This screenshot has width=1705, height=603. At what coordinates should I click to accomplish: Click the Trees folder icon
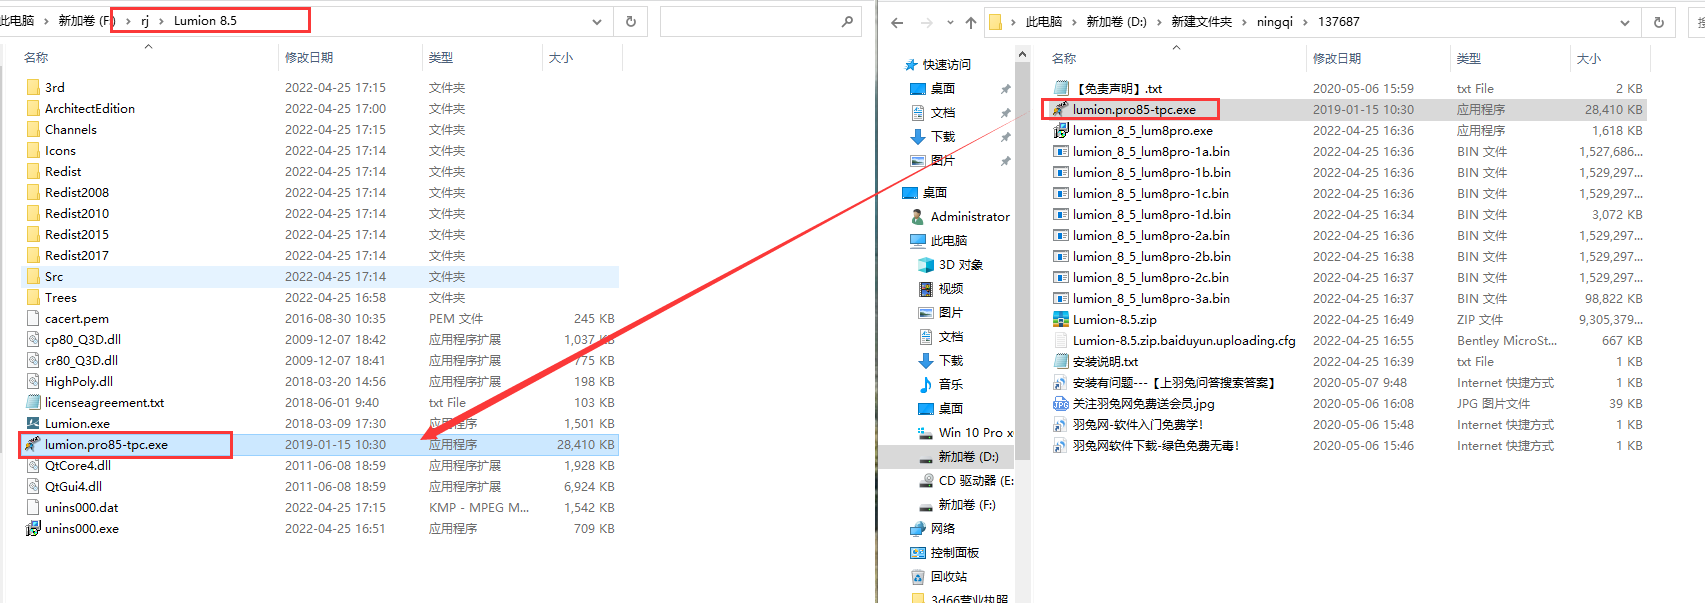point(33,297)
